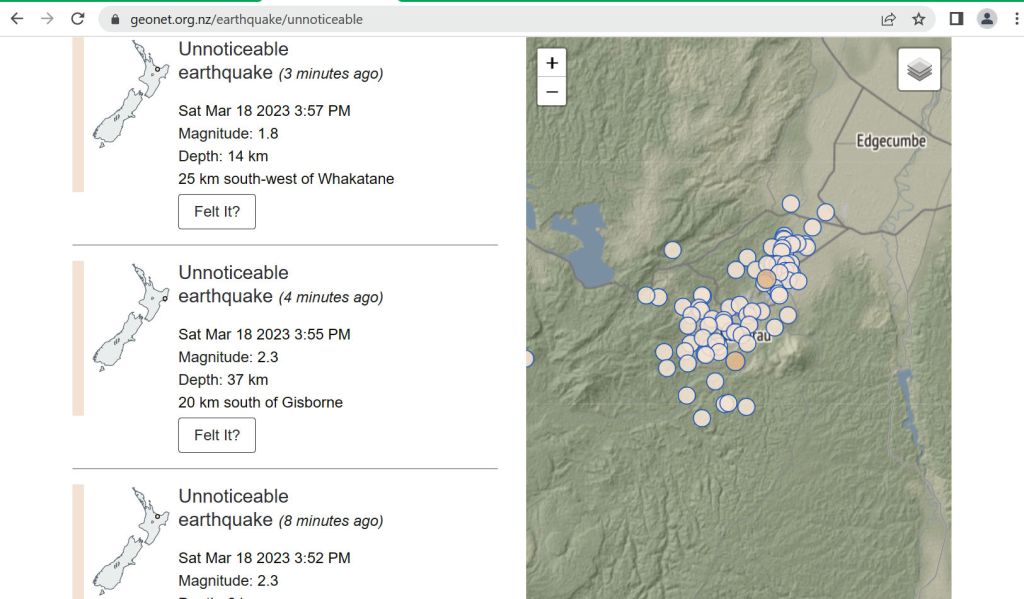Click the browser forward arrow

[x=47, y=19]
